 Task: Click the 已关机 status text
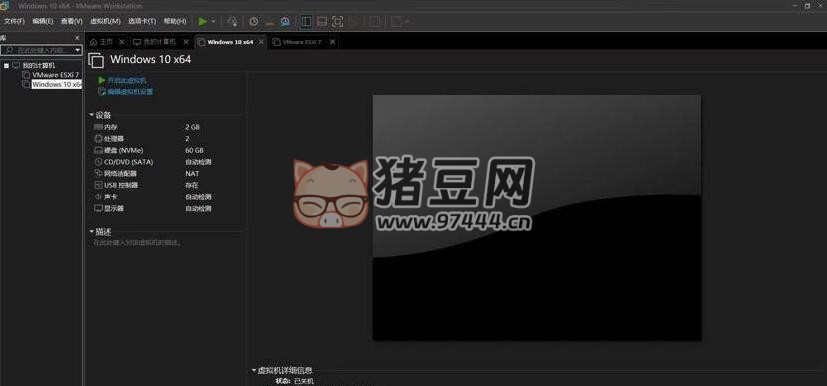303,381
